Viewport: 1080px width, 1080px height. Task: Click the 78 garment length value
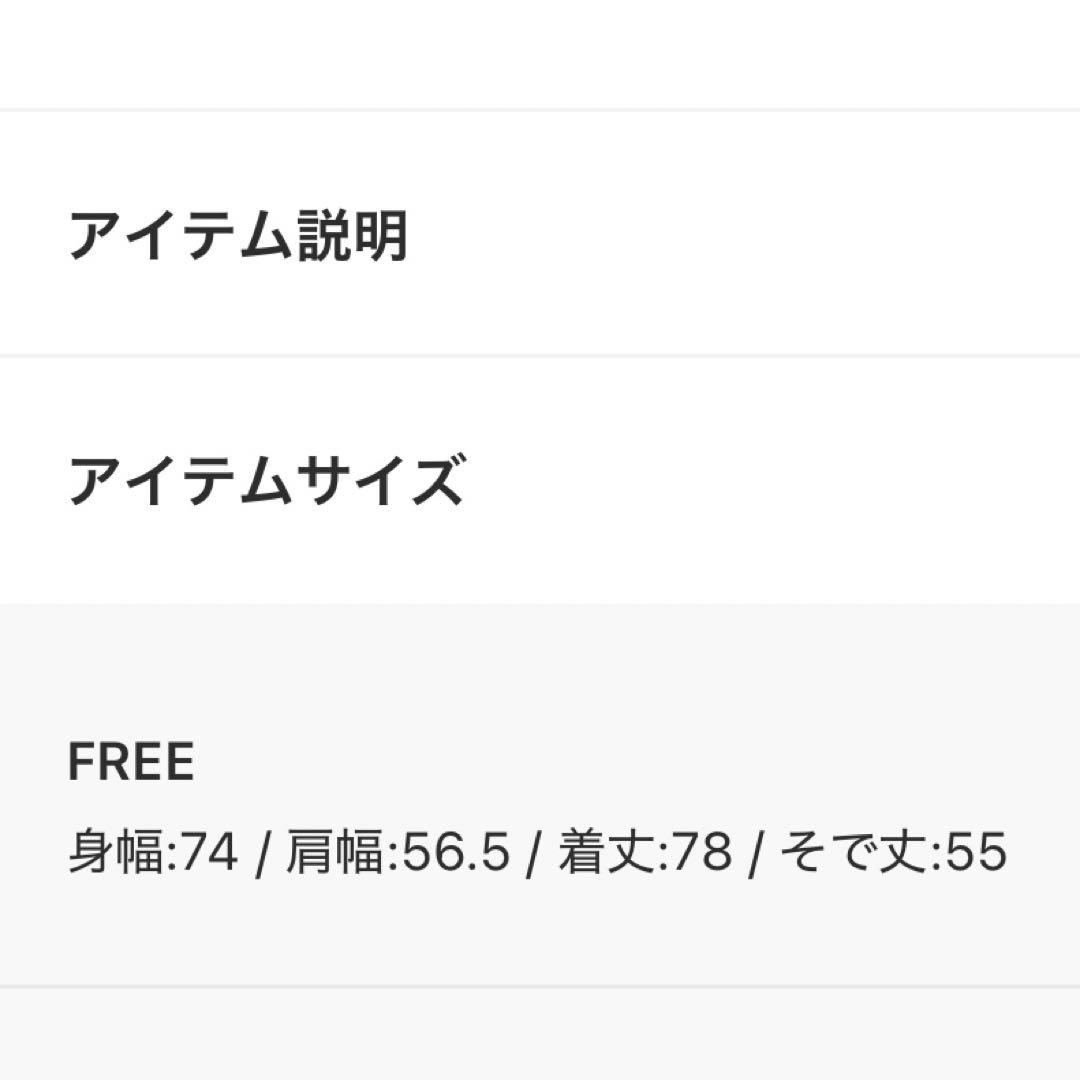[x=704, y=854]
